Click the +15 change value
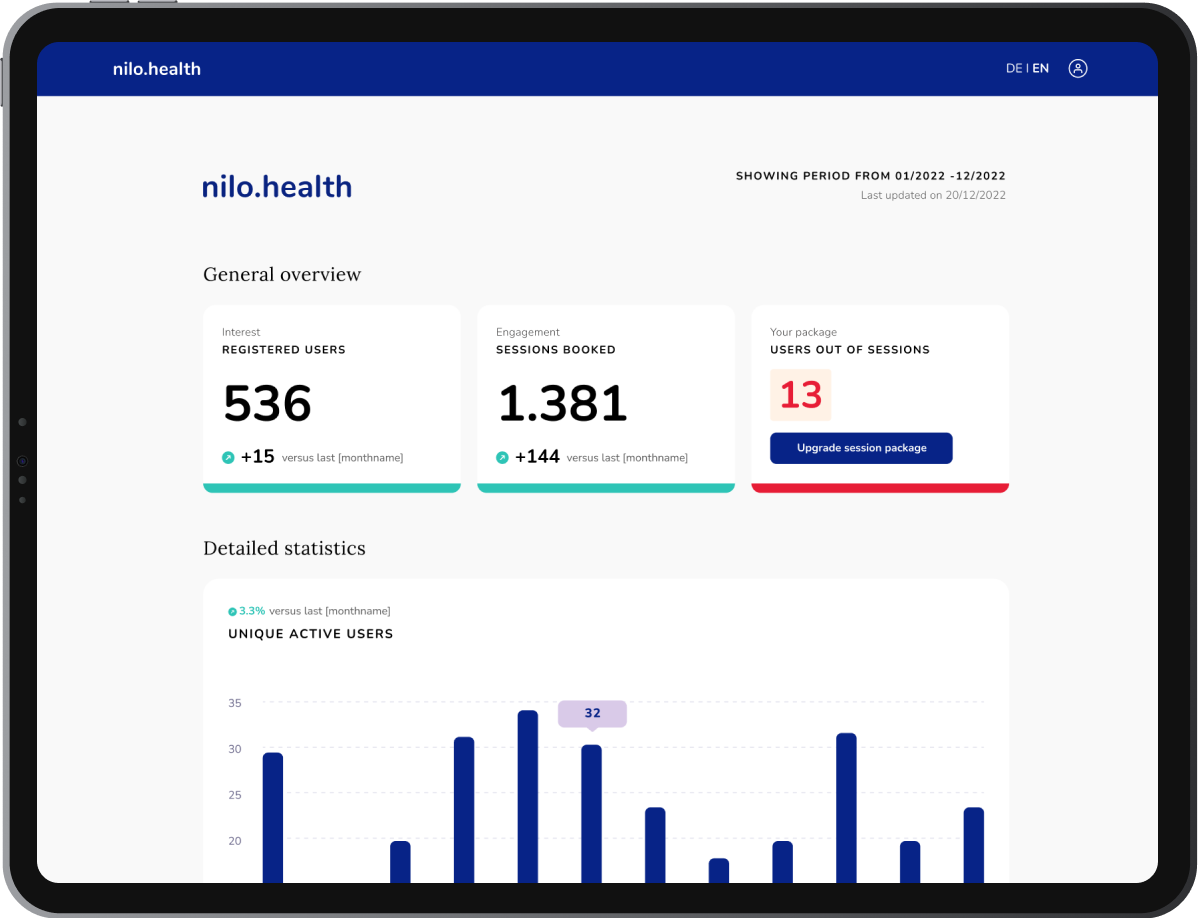This screenshot has height=918, width=1199. [x=258, y=457]
